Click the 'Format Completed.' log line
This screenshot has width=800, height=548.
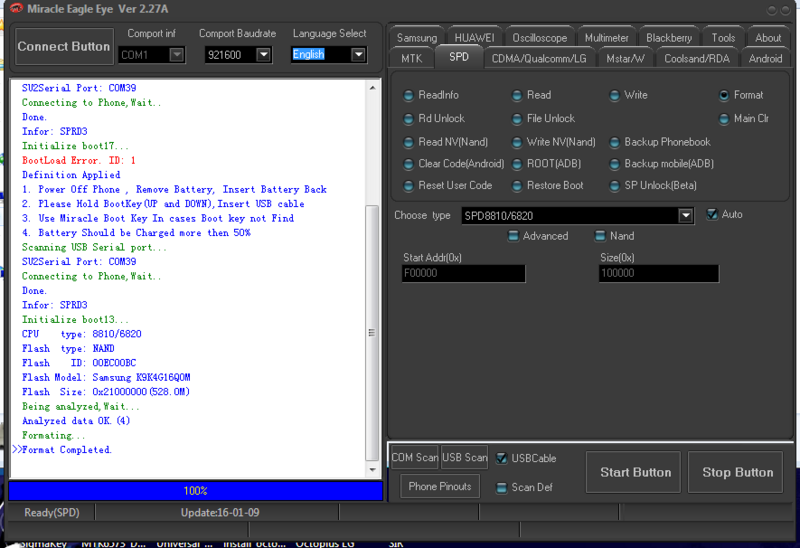click(x=66, y=450)
